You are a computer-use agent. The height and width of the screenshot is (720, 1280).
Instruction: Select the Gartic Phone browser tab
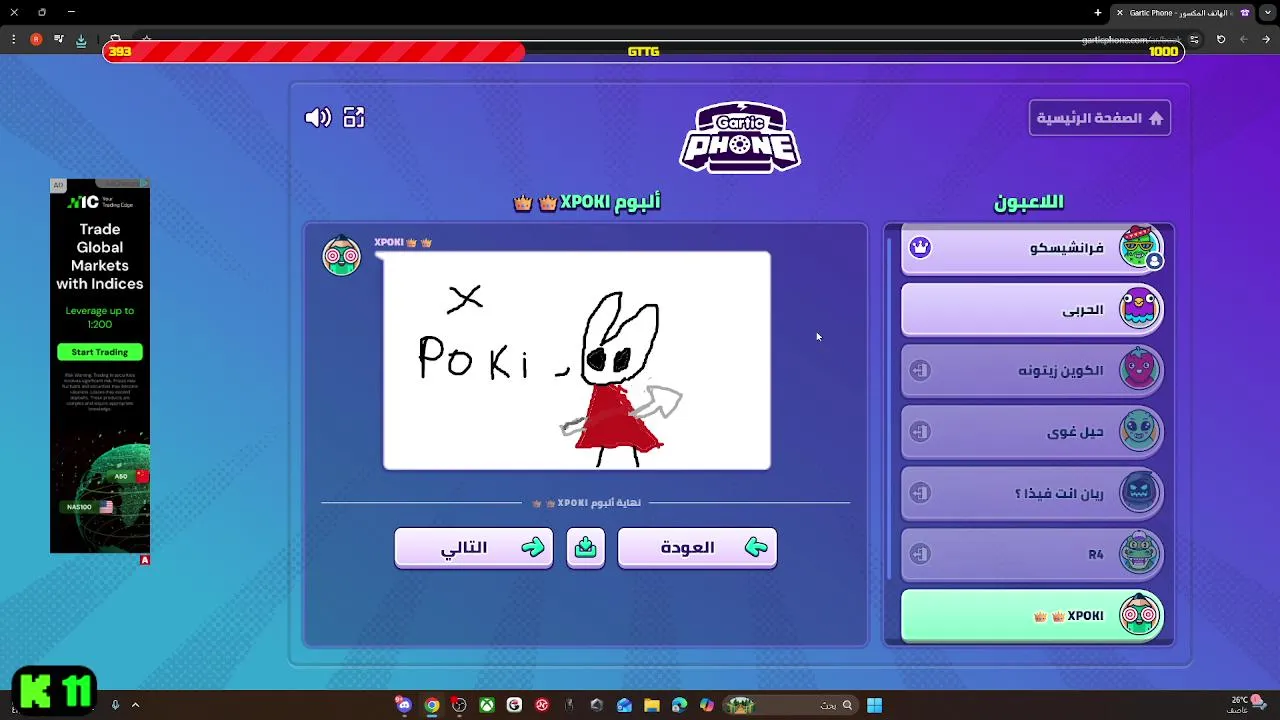click(x=1183, y=13)
